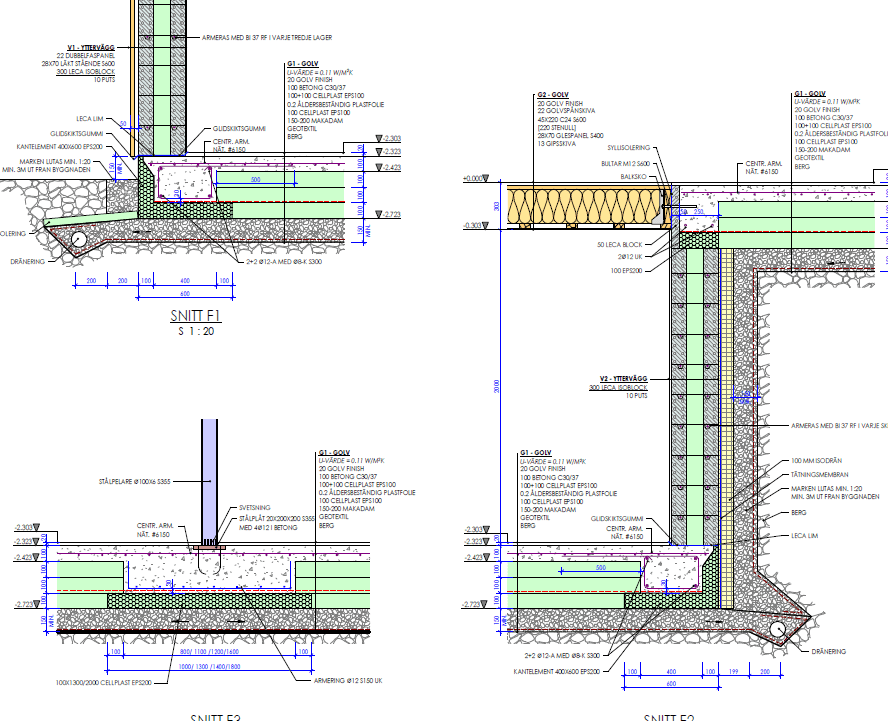Click the 'V1 - YTTERVÄGG' wall heading

[x=91, y=48]
